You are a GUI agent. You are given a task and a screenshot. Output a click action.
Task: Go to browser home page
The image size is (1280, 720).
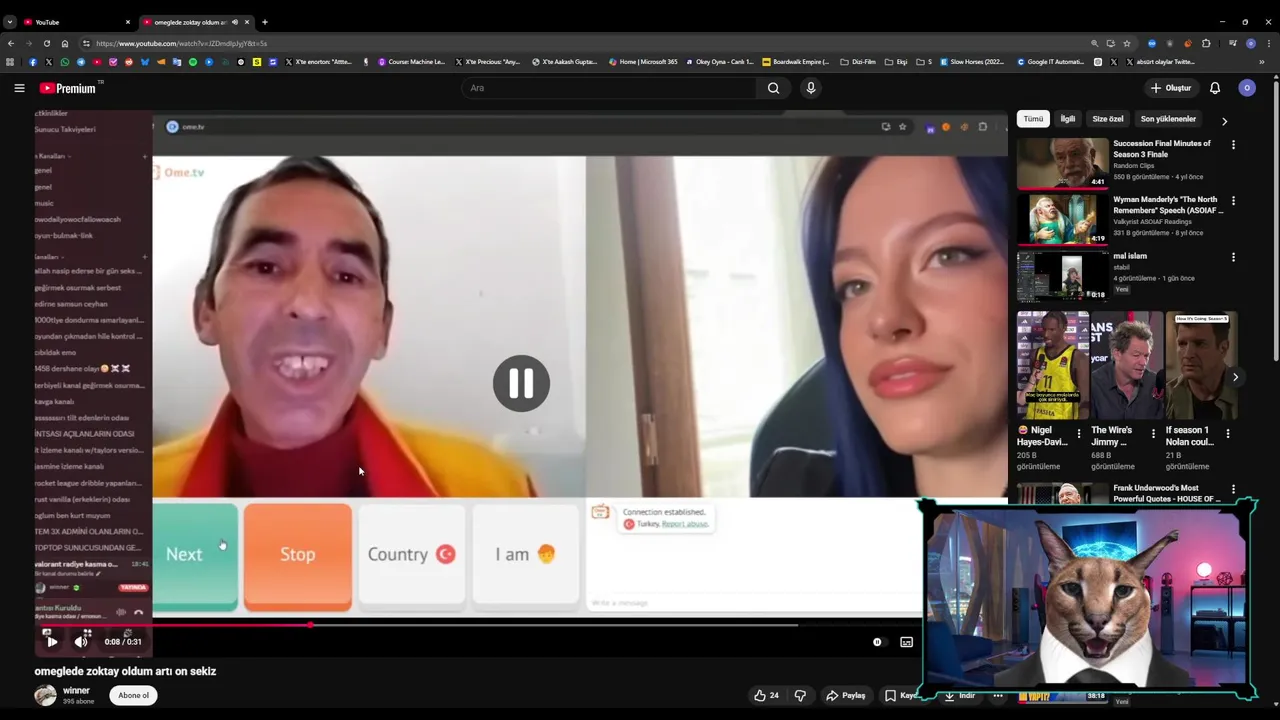[x=65, y=43]
